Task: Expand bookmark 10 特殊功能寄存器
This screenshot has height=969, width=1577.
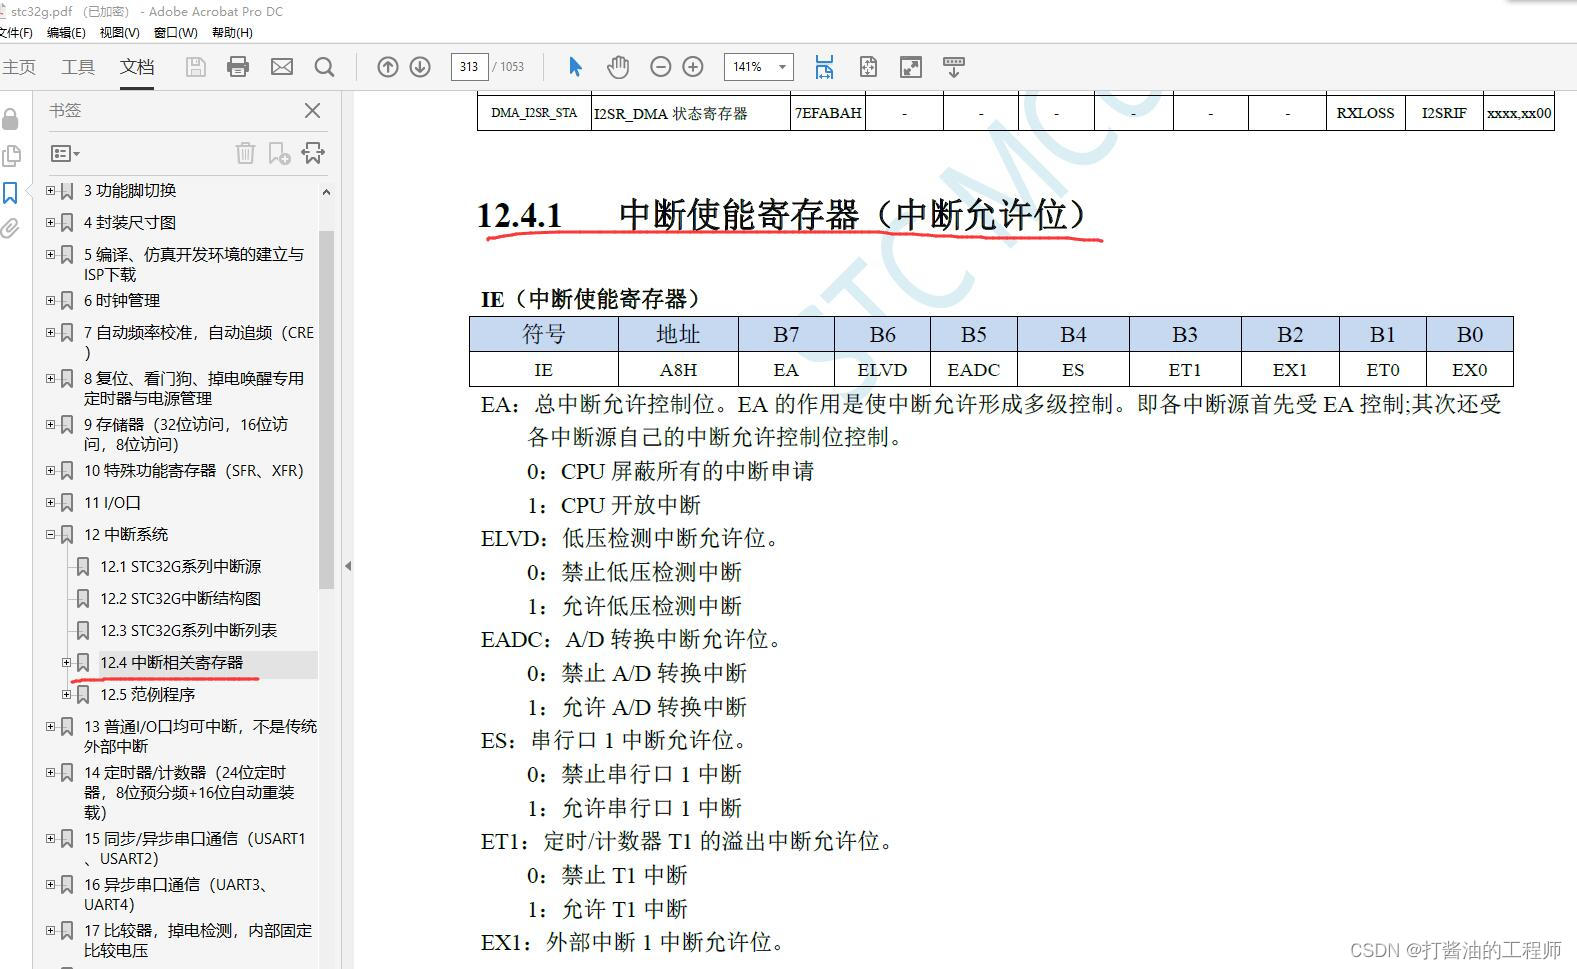Action: click(50, 470)
